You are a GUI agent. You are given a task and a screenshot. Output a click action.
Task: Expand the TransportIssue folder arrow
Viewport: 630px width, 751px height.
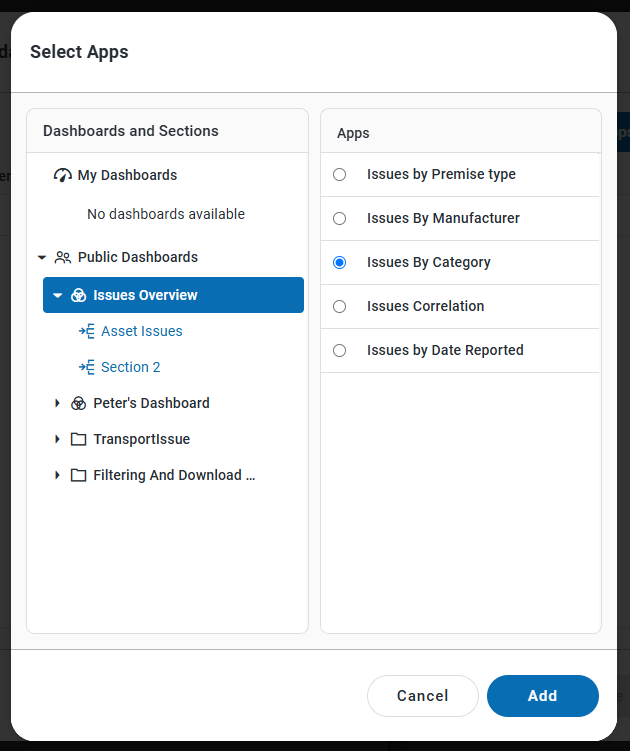[58, 439]
